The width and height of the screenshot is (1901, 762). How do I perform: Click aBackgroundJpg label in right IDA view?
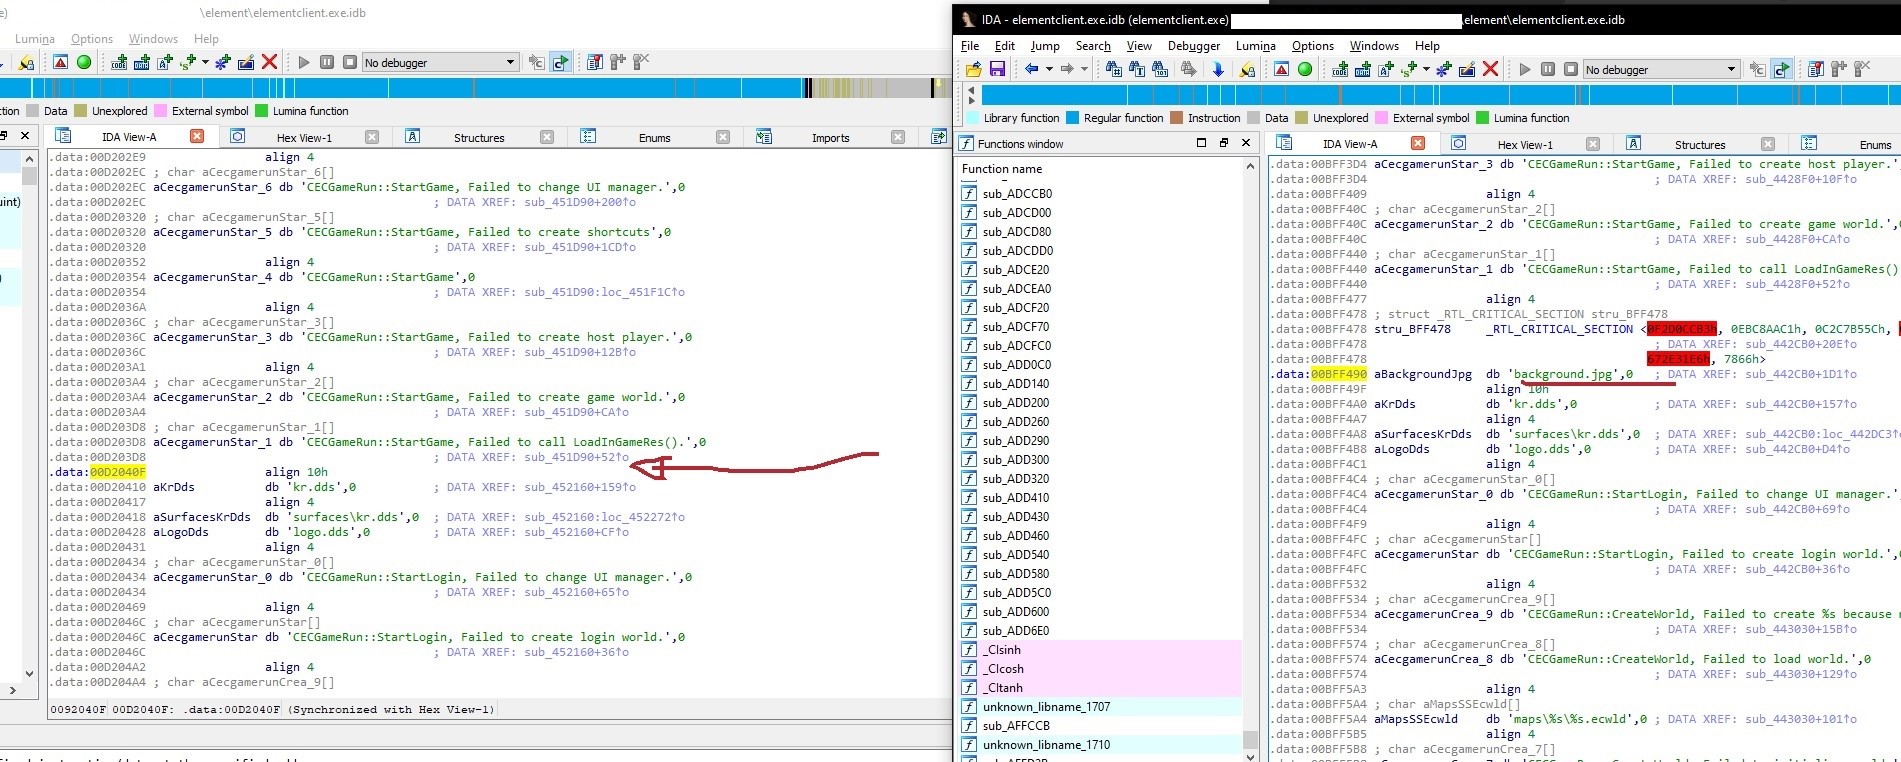pos(1422,374)
